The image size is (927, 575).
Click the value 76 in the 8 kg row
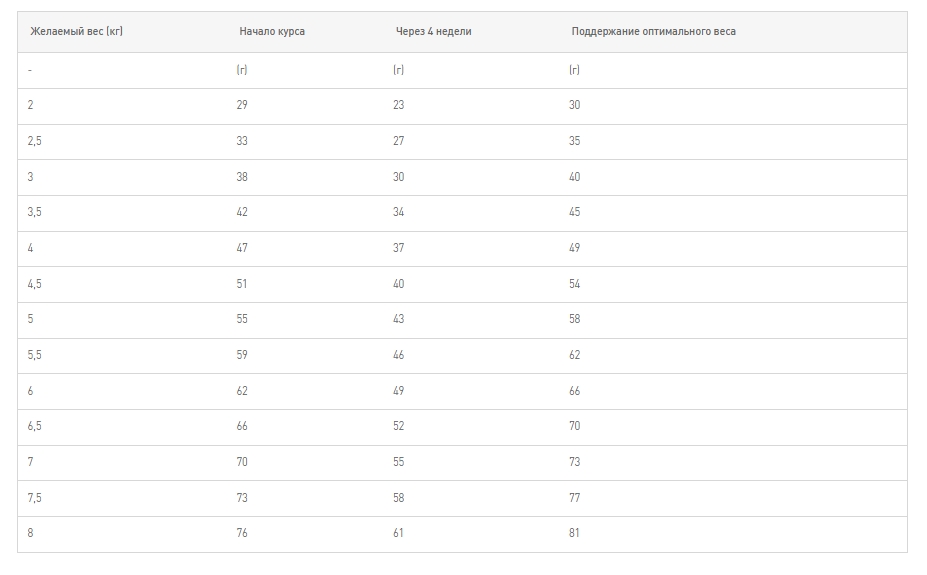(x=242, y=533)
